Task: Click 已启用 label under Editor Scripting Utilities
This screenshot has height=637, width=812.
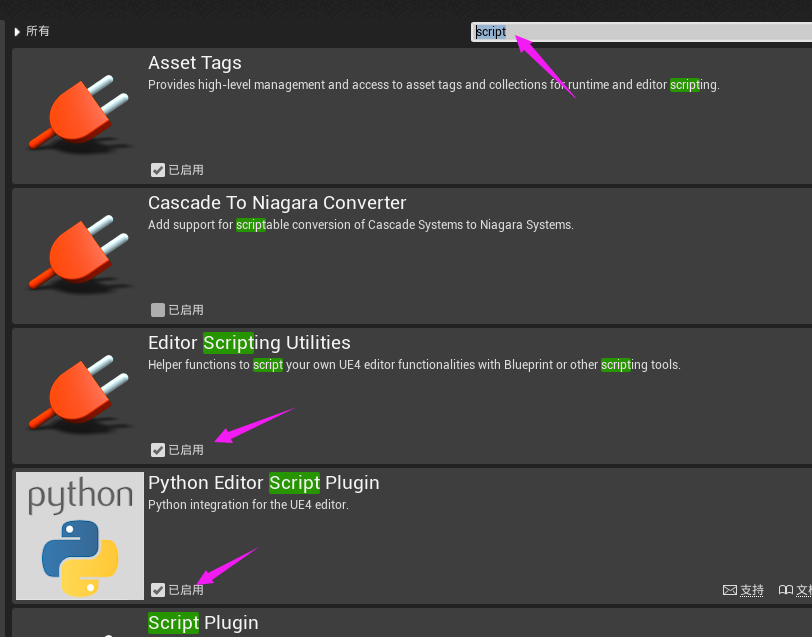Action: coord(186,450)
